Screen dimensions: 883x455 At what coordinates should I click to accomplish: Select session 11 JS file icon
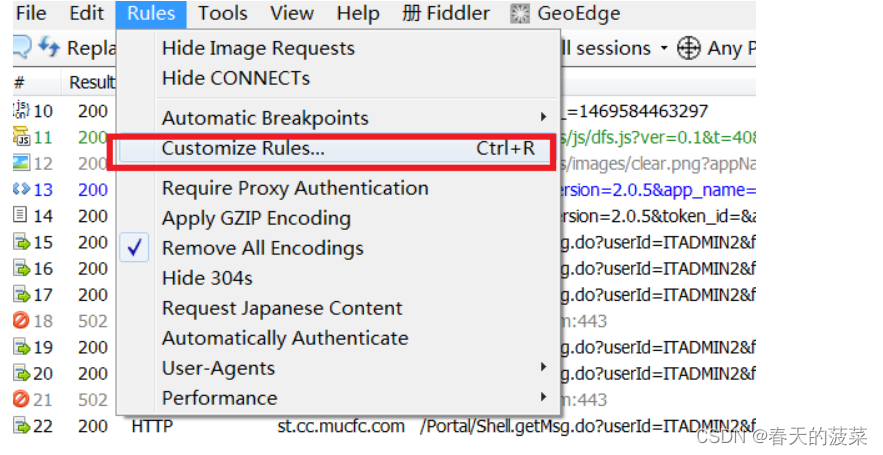21,137
